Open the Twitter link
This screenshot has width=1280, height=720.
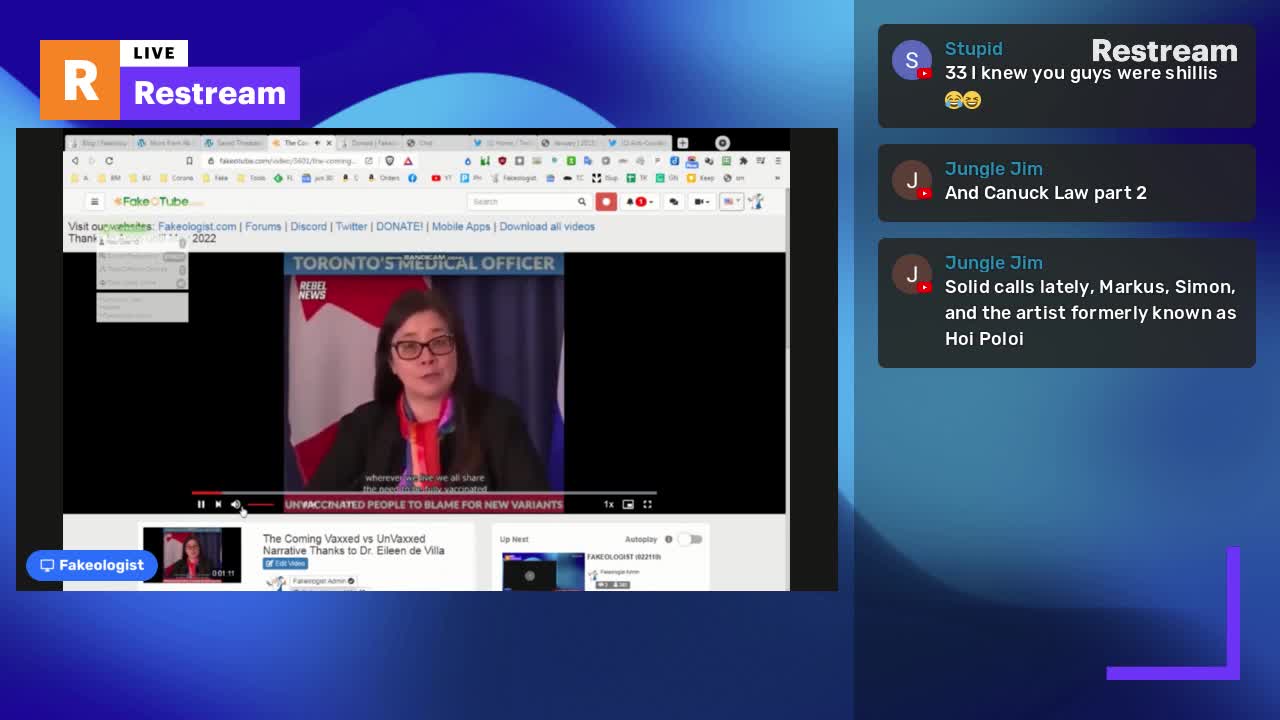(x=351, y=226)
